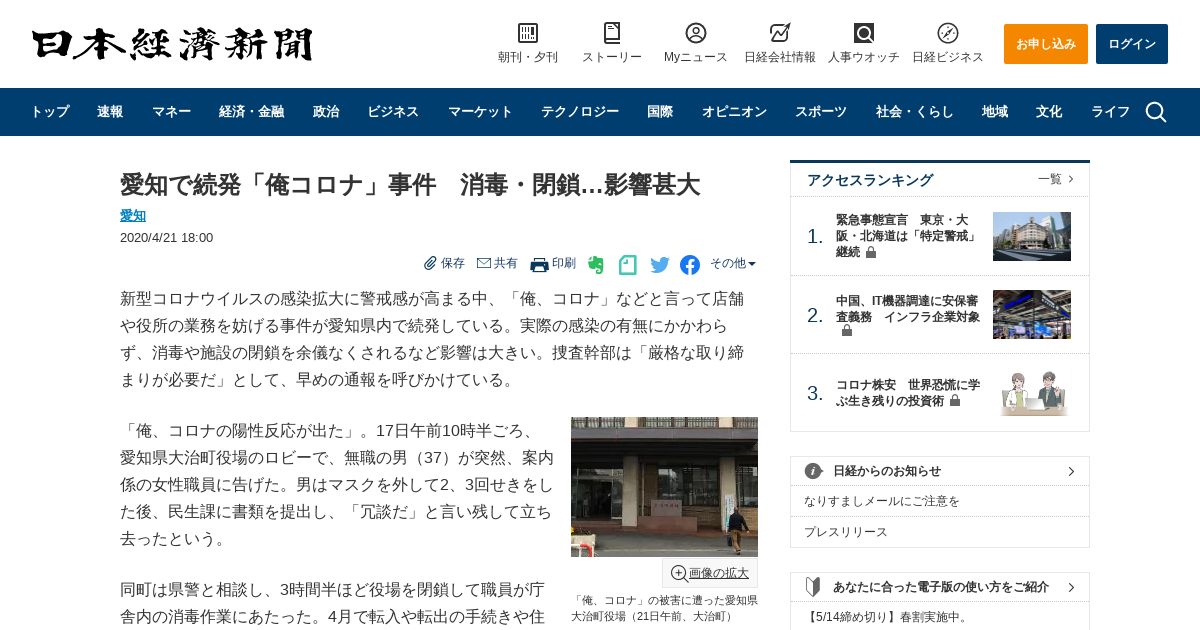Select the マーケット navigation tab
The width and height of the screenshot is (1200, 630).
480,112
